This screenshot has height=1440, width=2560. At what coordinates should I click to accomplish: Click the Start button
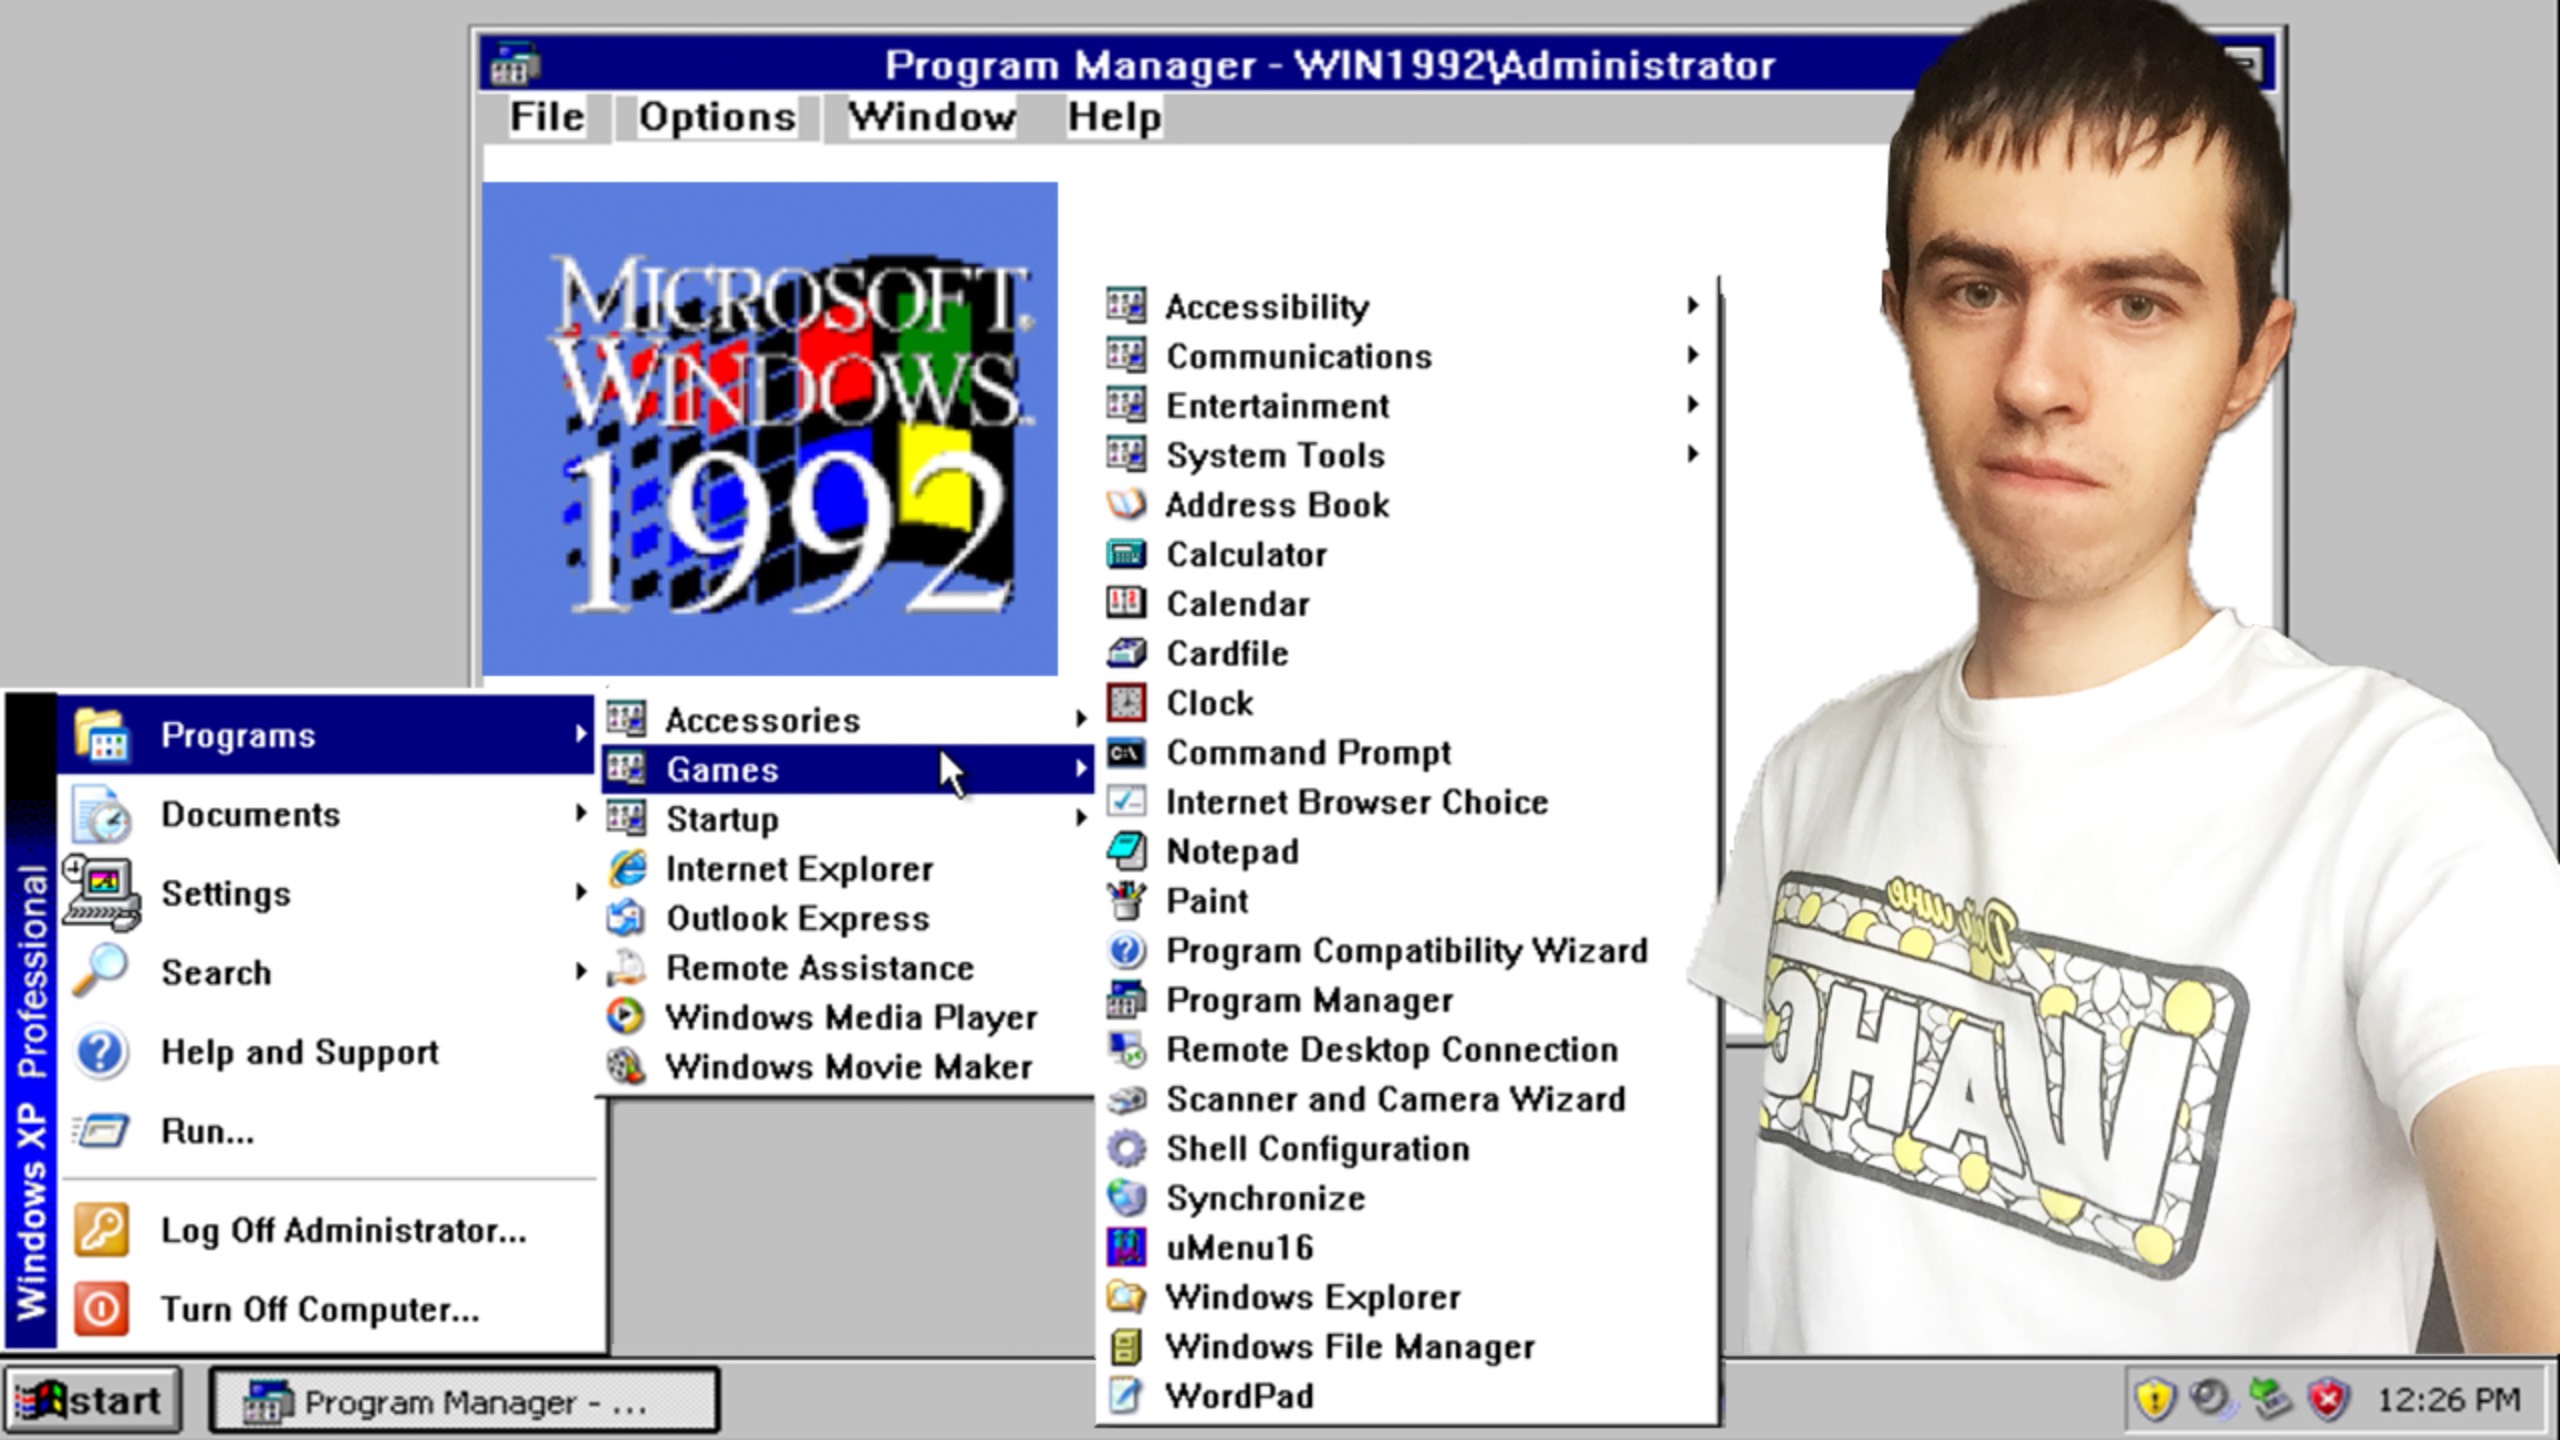[88, 1399]
